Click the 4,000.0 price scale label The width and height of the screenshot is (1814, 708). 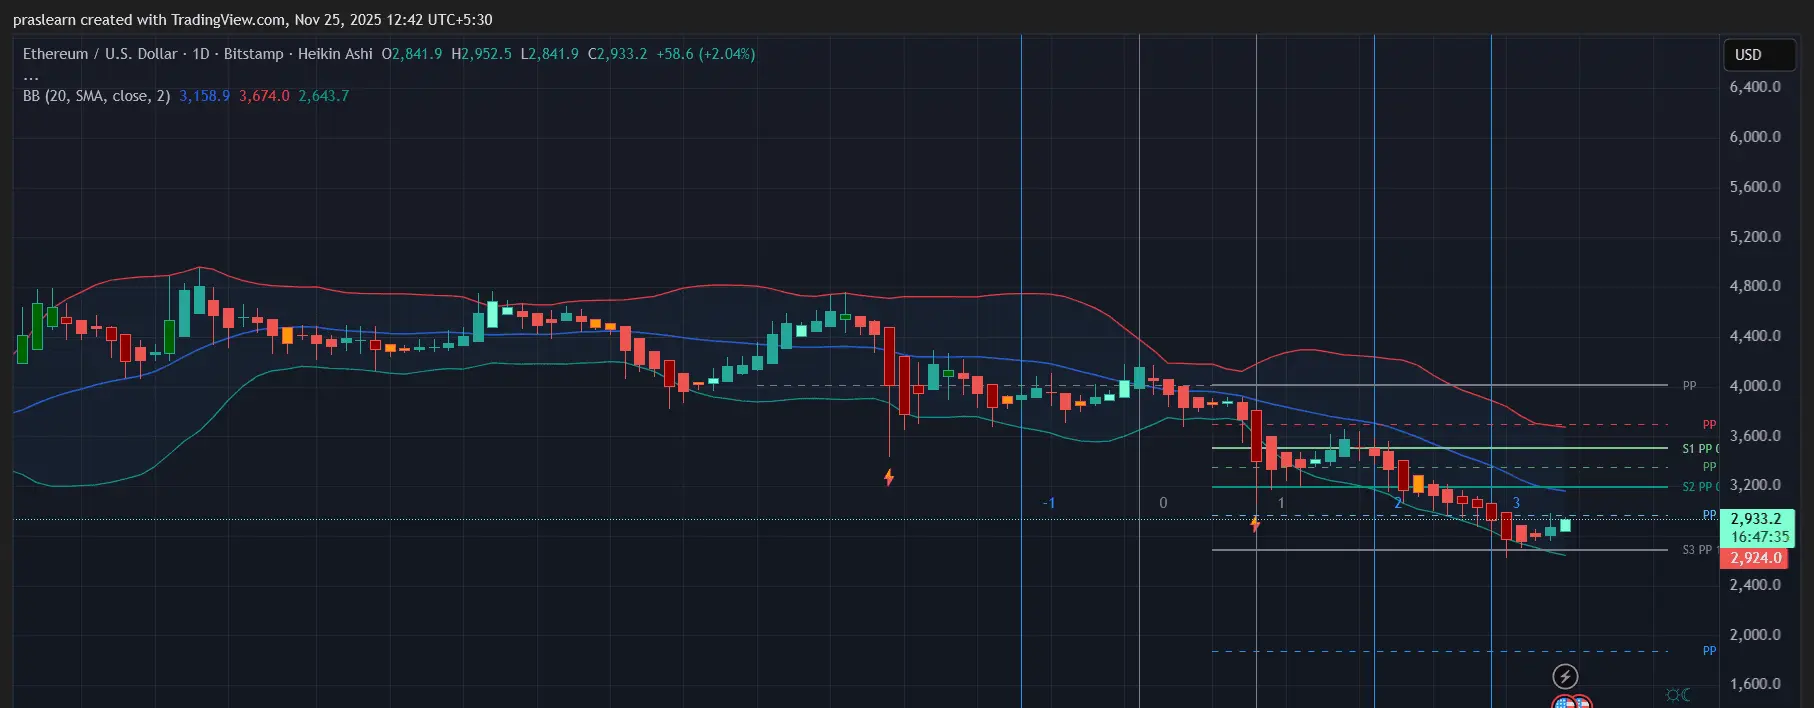coord(1755,386)
